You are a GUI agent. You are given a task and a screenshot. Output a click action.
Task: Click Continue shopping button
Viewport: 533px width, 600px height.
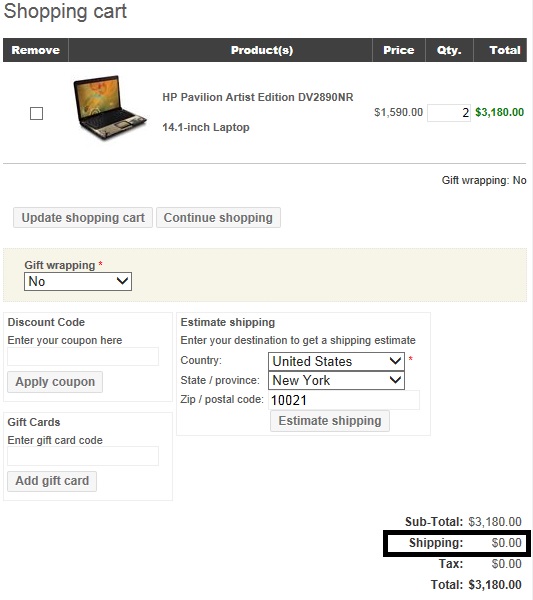[218, 218]
